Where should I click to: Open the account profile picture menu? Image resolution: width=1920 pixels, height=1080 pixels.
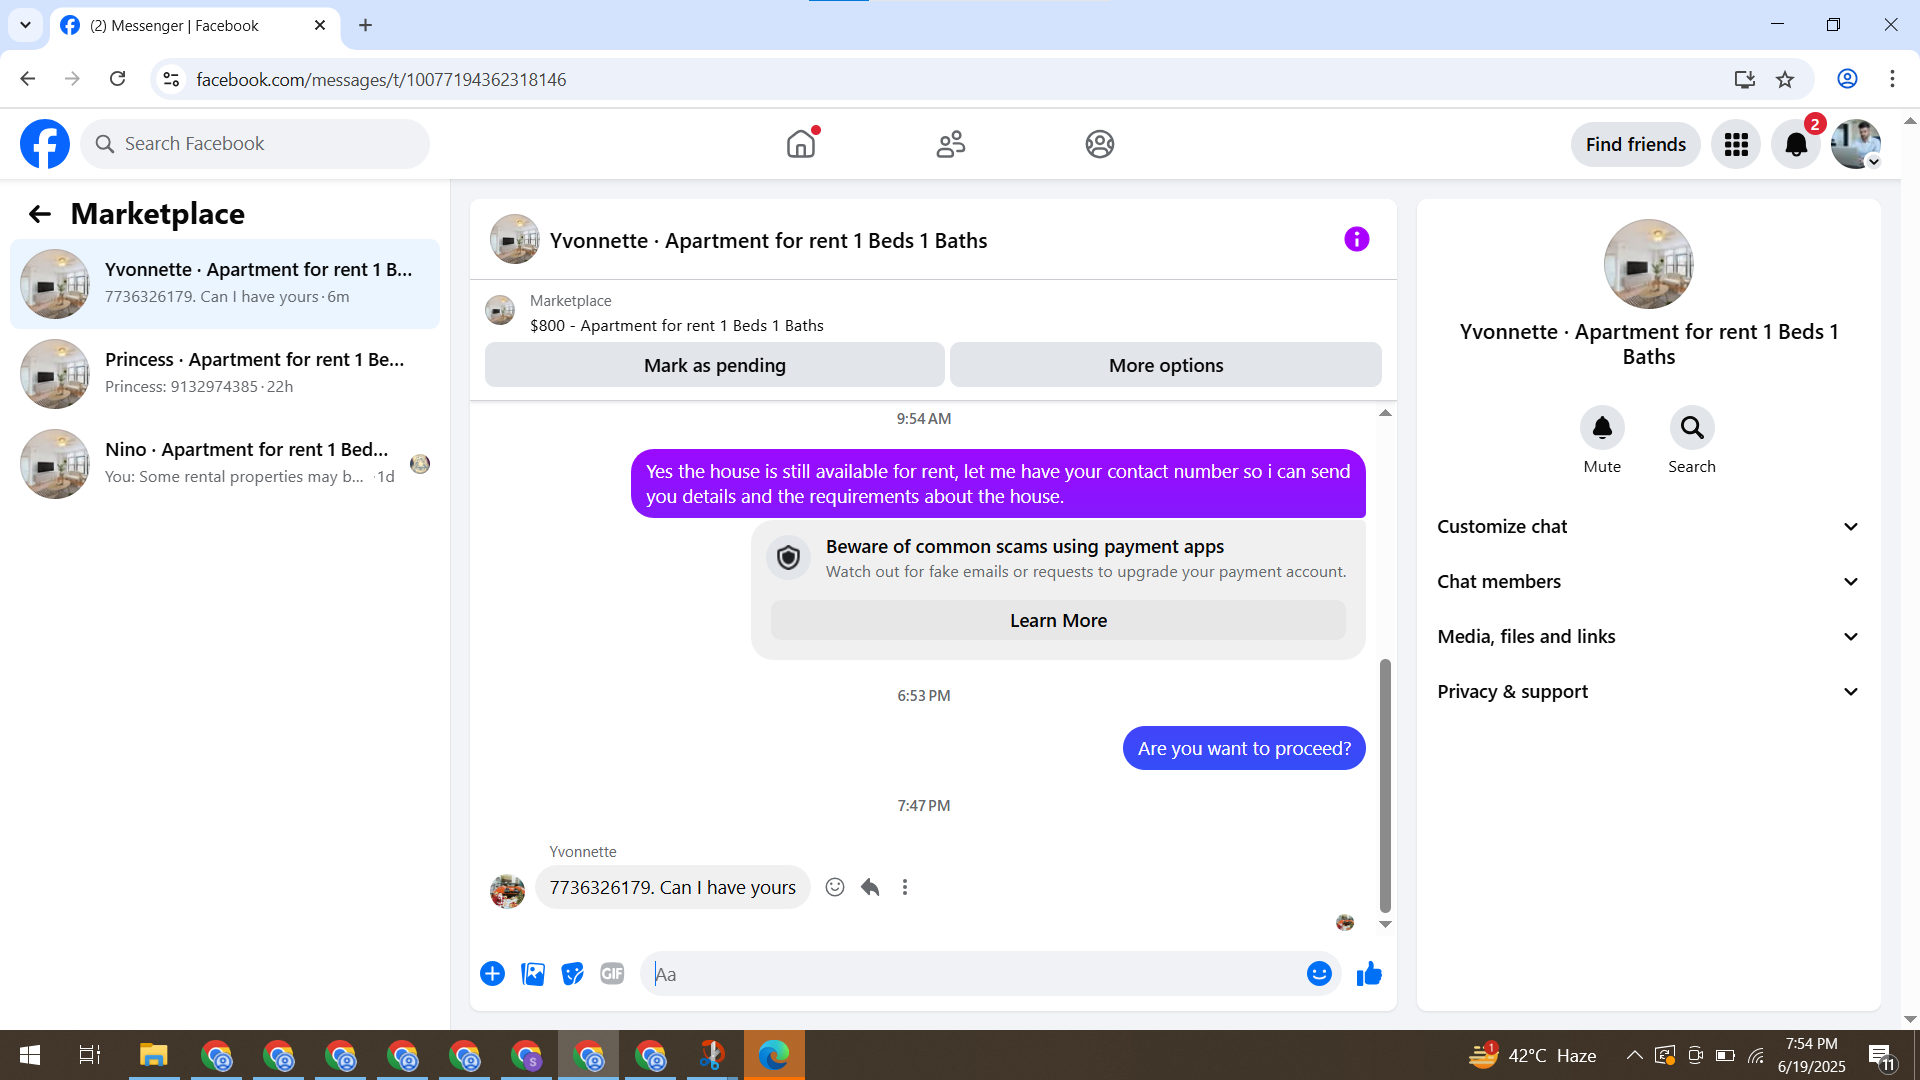(1856, 144)
